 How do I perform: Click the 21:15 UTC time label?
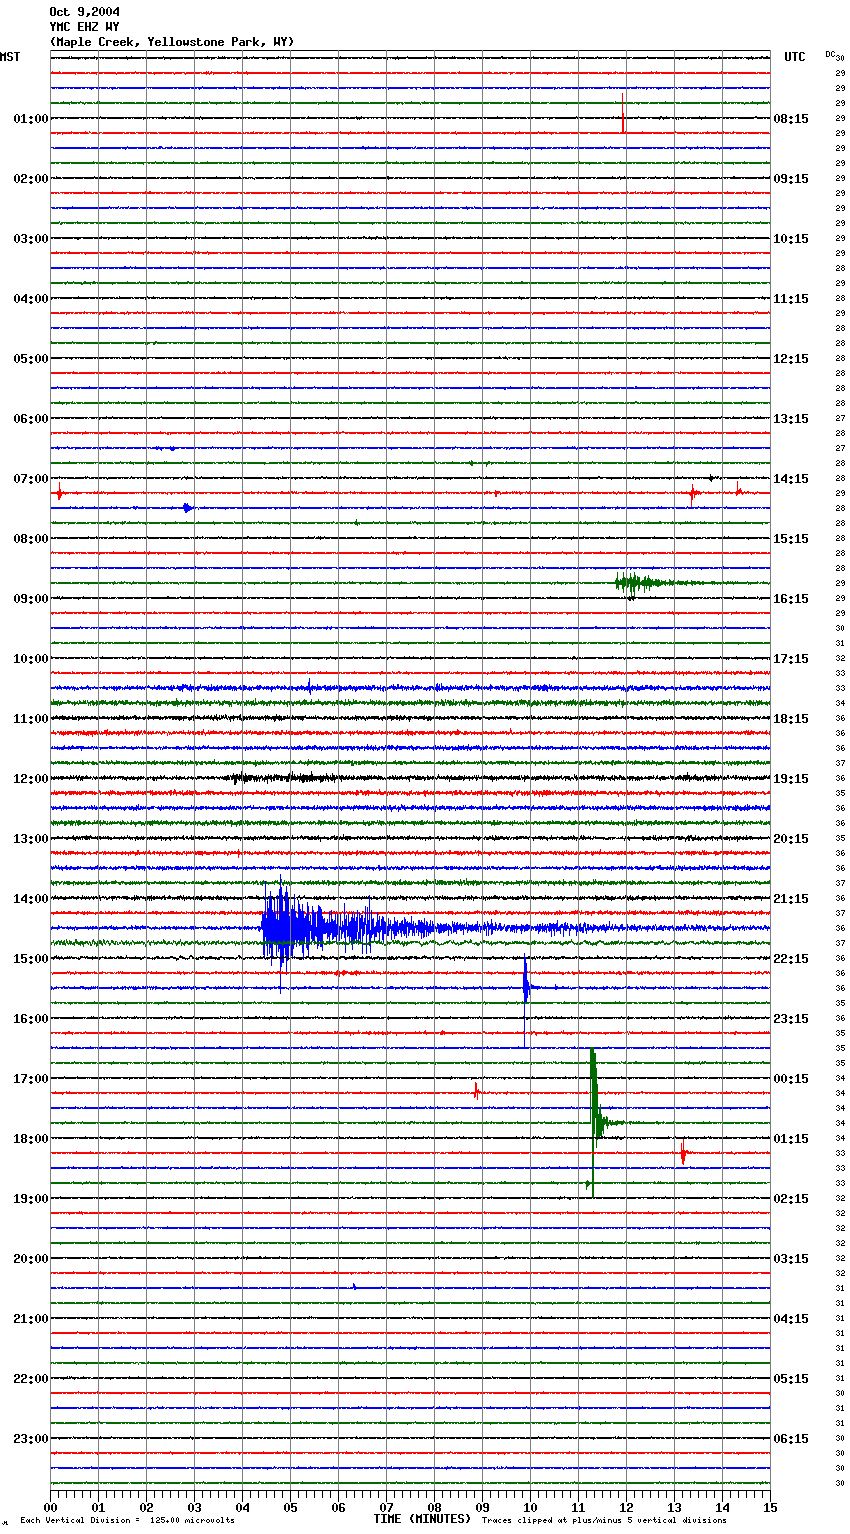(x=791, y=899)
